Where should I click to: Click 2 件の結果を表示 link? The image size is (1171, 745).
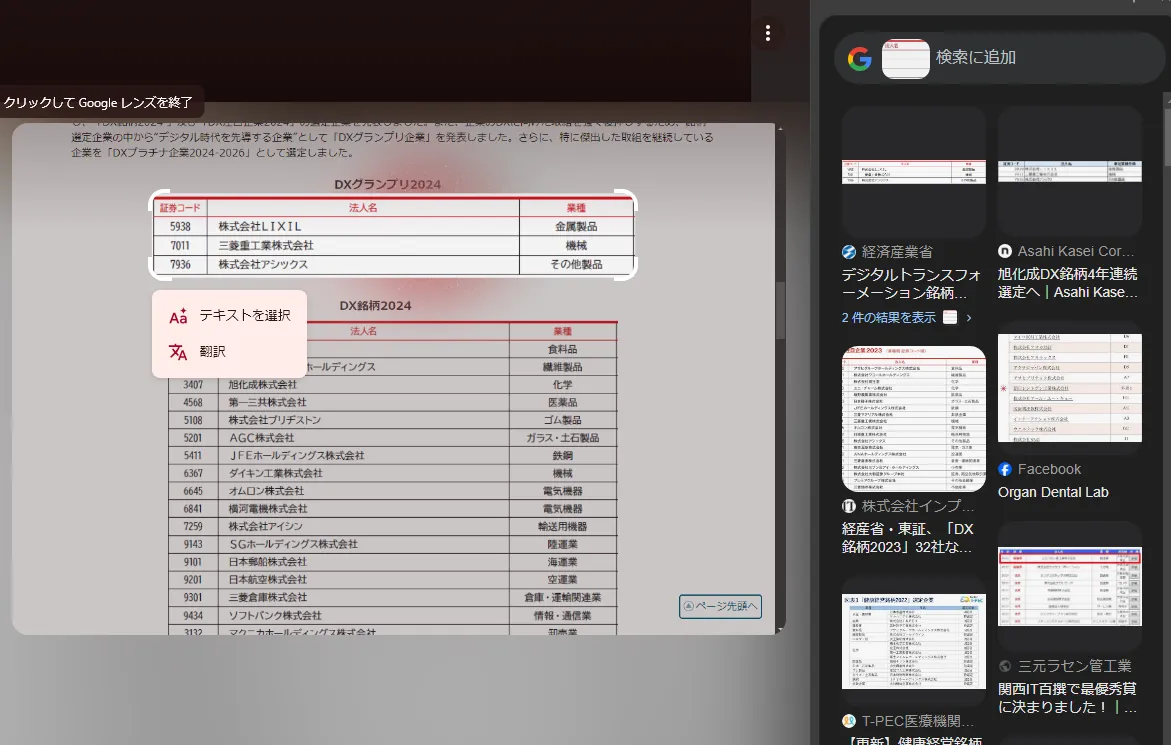pos(888,317)
